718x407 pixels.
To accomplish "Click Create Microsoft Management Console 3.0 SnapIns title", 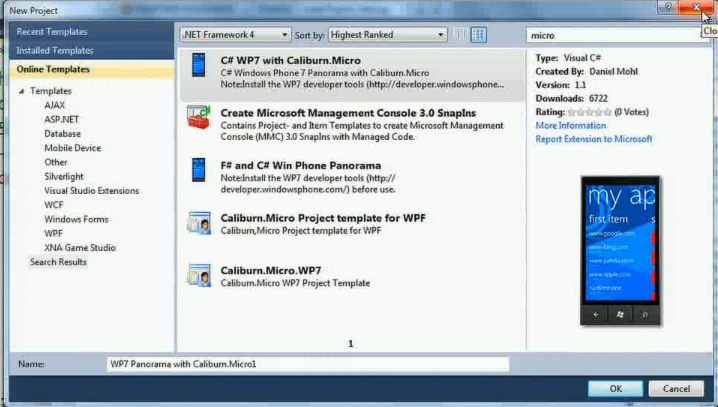I will (x=348, y=113).
